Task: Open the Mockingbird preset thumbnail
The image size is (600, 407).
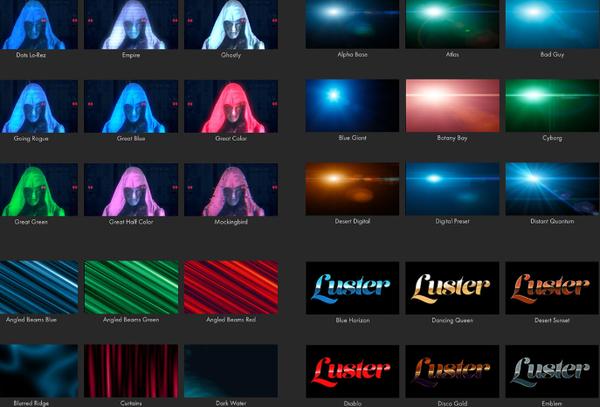Action: point(231,190)
